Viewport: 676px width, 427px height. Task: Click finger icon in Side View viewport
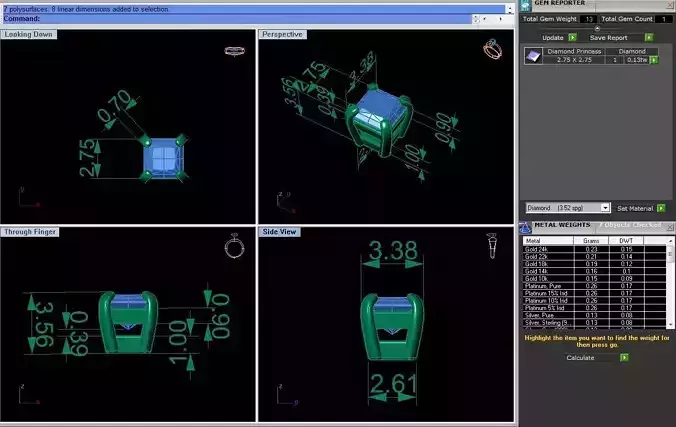point(492,245)
